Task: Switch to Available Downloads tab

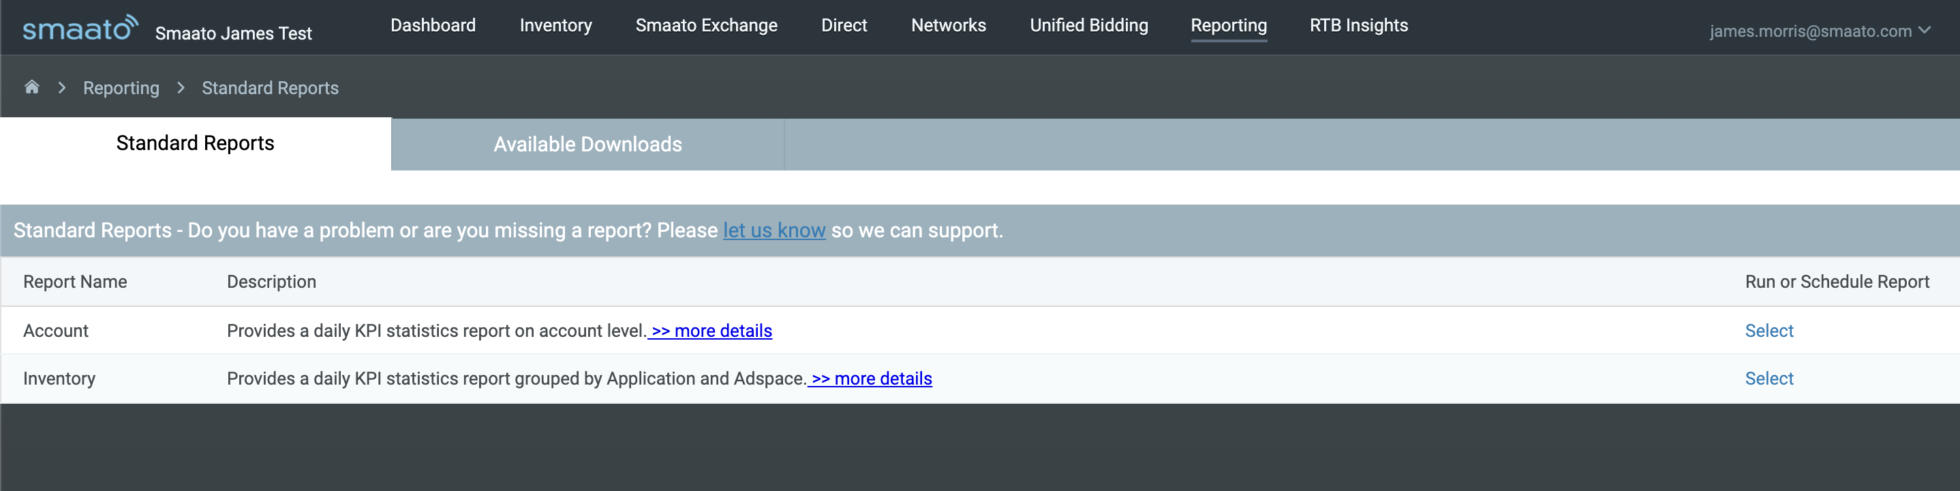Action: [588, 144]
